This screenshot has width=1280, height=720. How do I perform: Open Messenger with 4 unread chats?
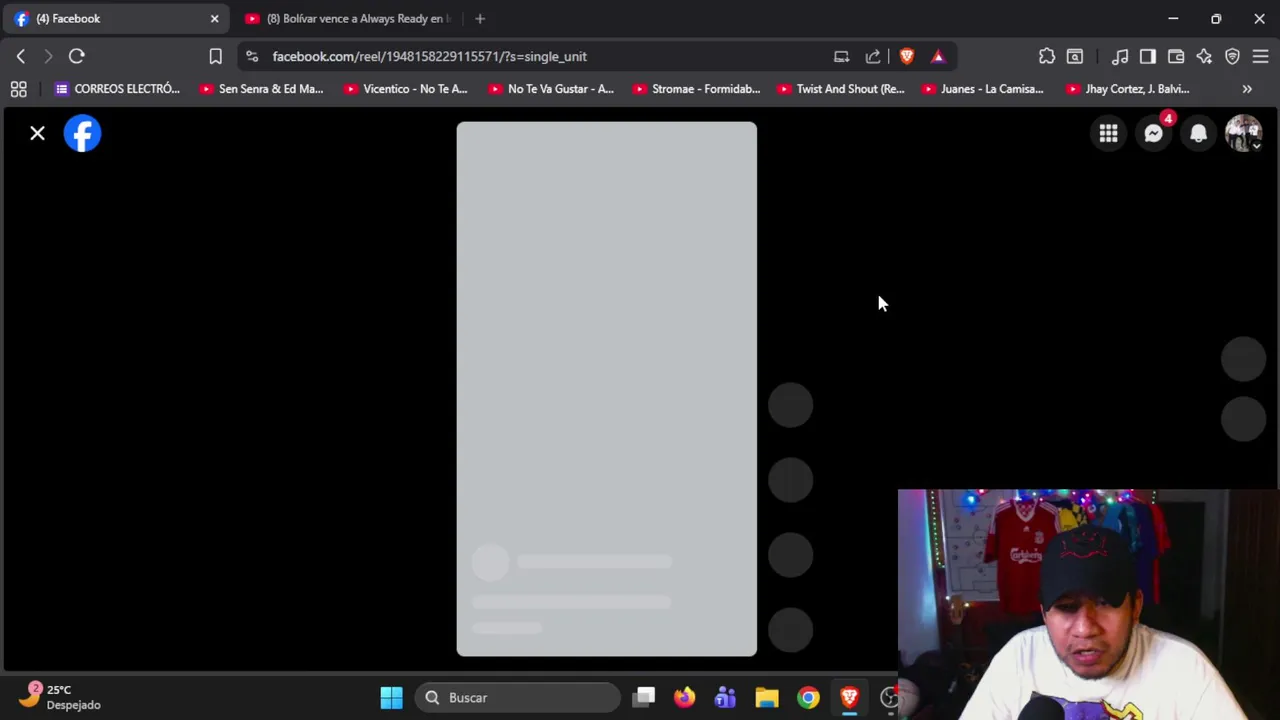point(1153,133)
